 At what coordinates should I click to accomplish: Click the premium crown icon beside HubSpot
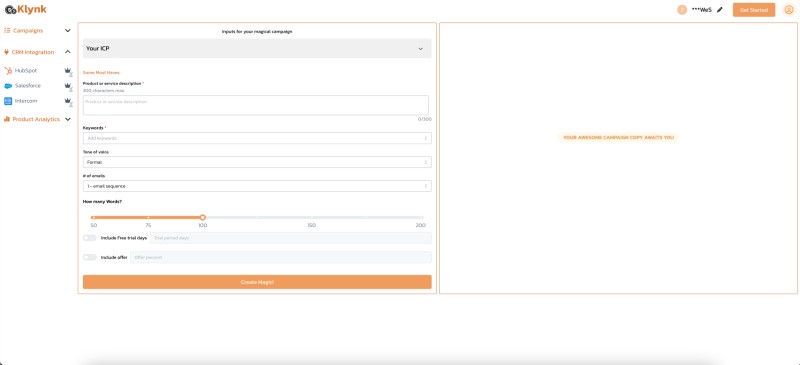(x=68, y=71)
